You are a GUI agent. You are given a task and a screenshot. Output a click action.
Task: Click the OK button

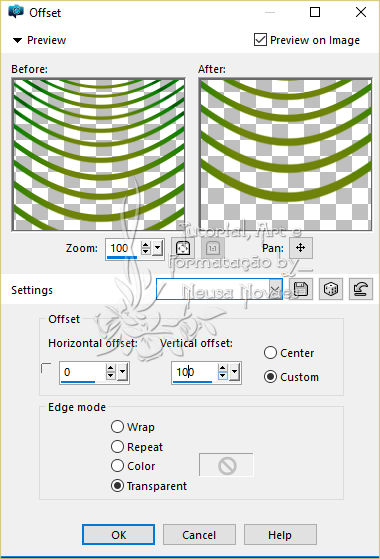[x=118, y=534]
